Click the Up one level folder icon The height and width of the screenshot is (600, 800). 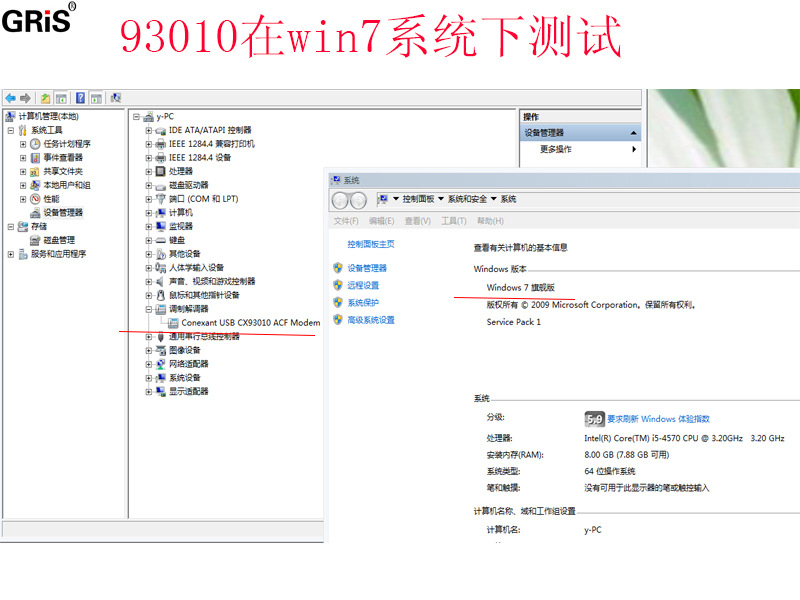coord(45,98)
